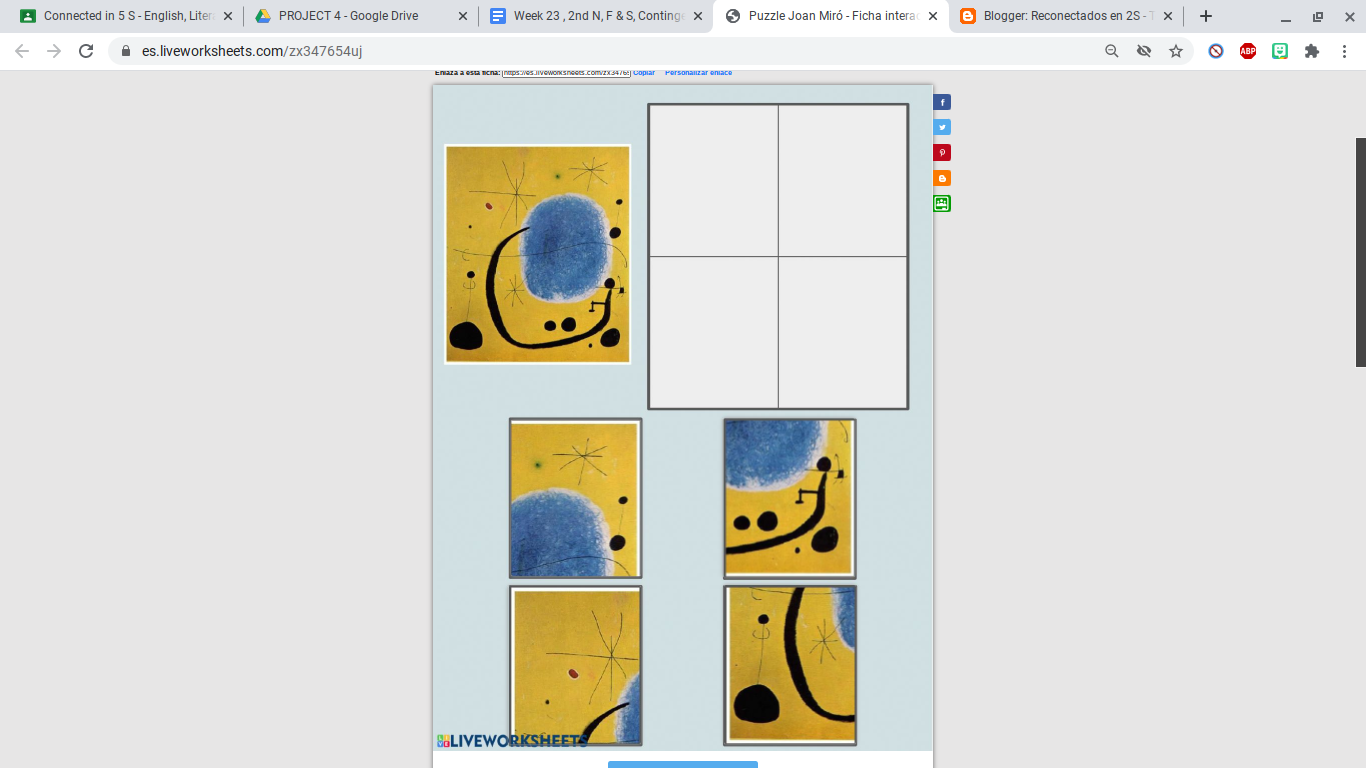Share worksheet on Blogger
Viewport: 1366px width, 768px height.
pyautogui.click(x=942, y=178)
